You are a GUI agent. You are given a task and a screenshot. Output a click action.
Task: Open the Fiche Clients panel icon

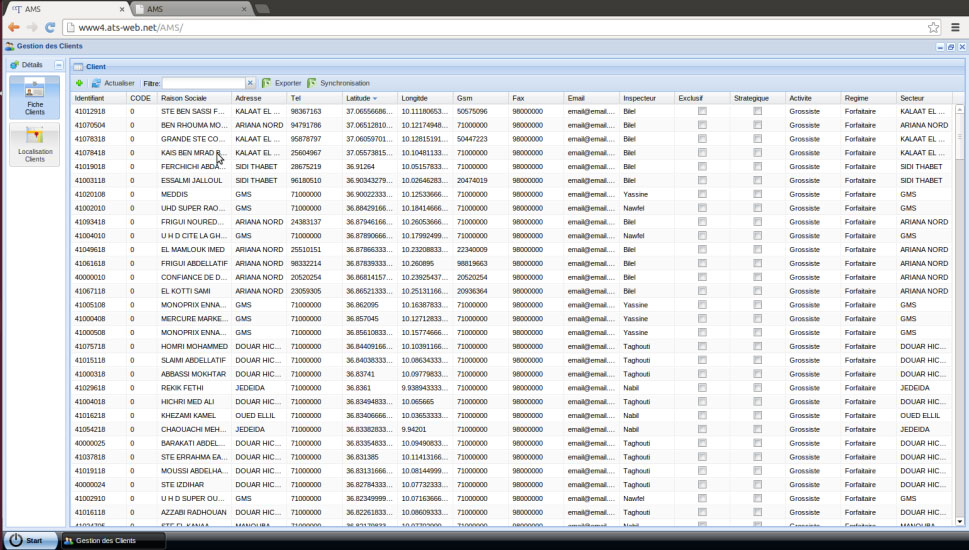pyautogui.click(x=35, y=97)
